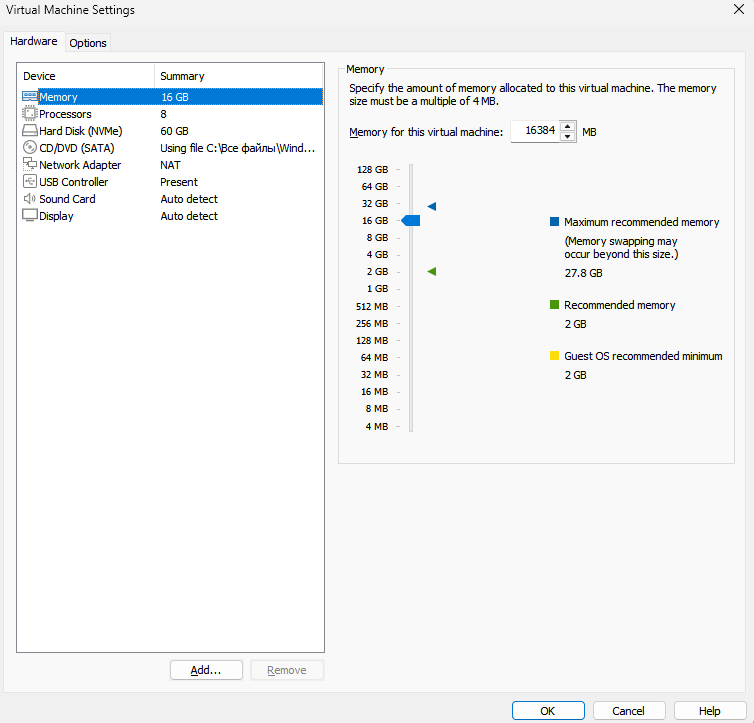The image size is (754, 723).
Task: Click the 'Present' USB summary value
Action: pyautogui.click(x=179, y=182)
